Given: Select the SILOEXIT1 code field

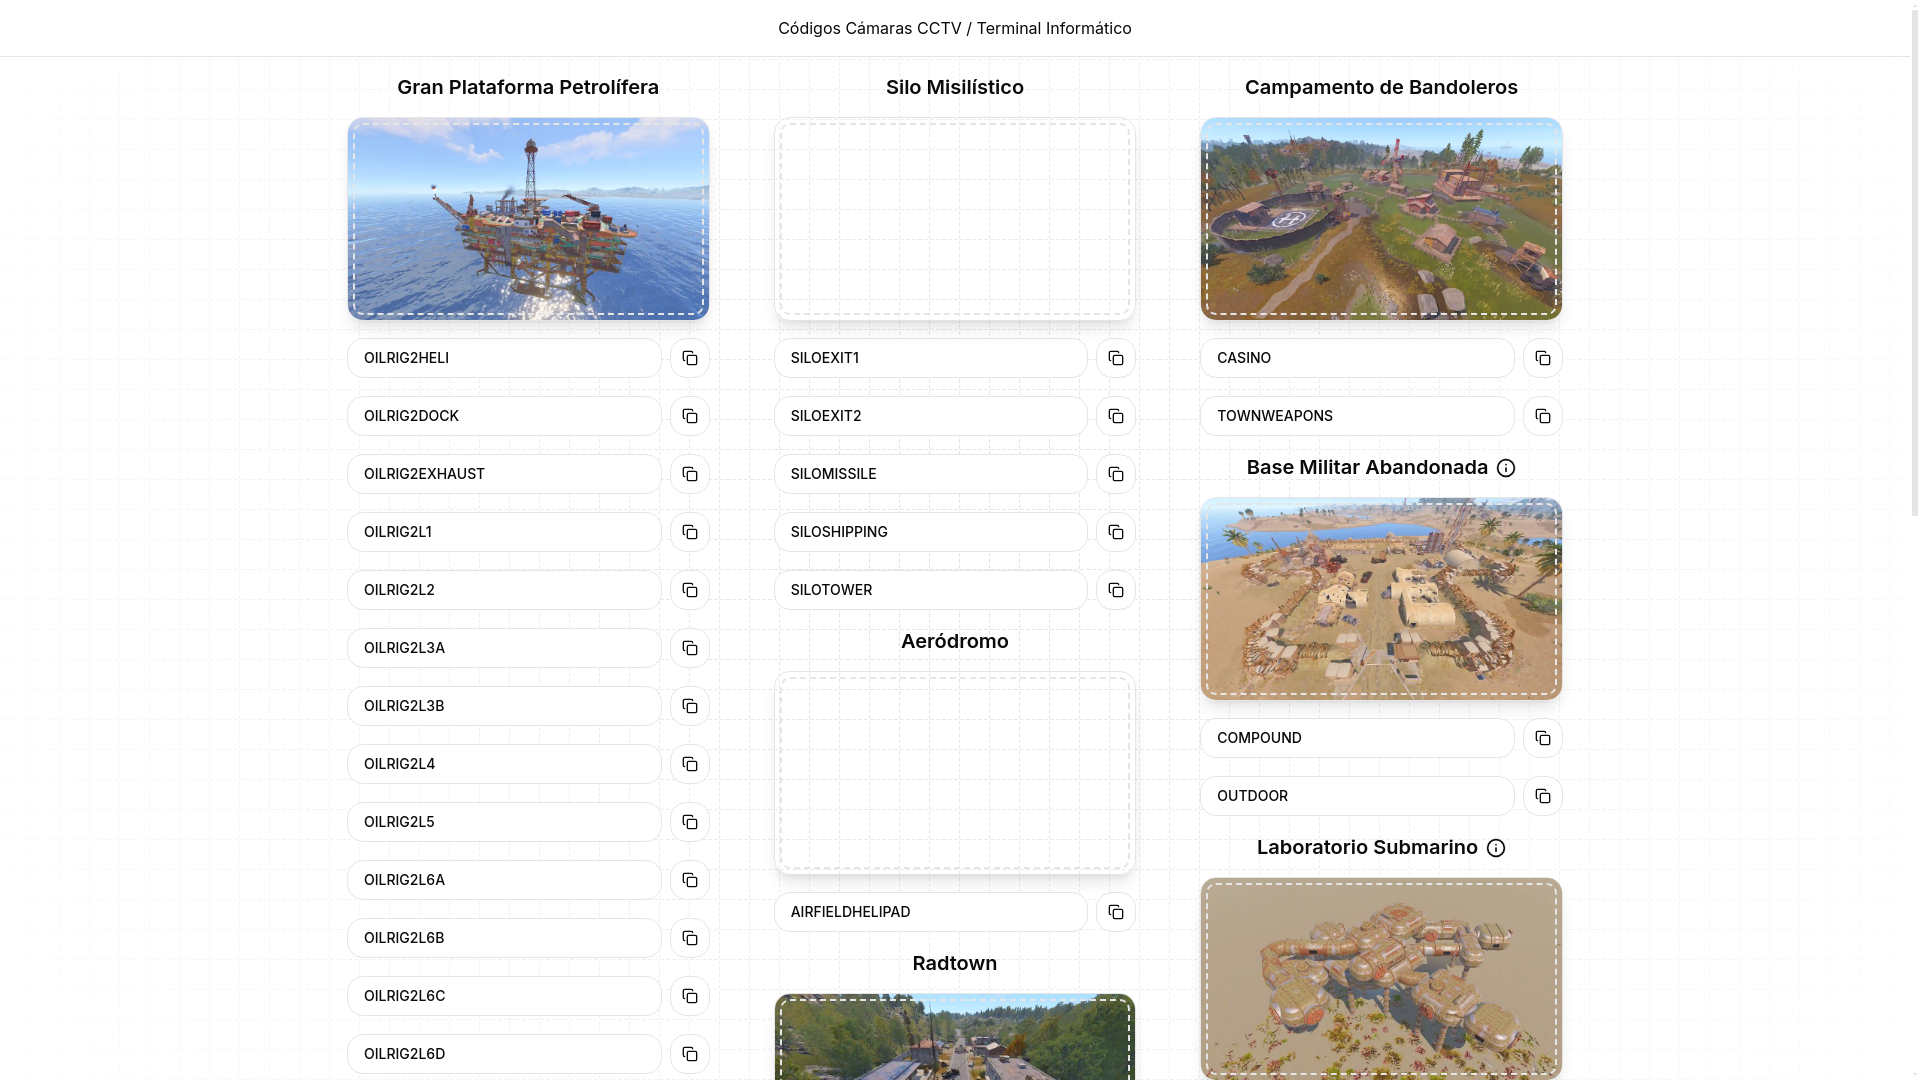Looking at the screenshot, I should (x=931, y=358).
